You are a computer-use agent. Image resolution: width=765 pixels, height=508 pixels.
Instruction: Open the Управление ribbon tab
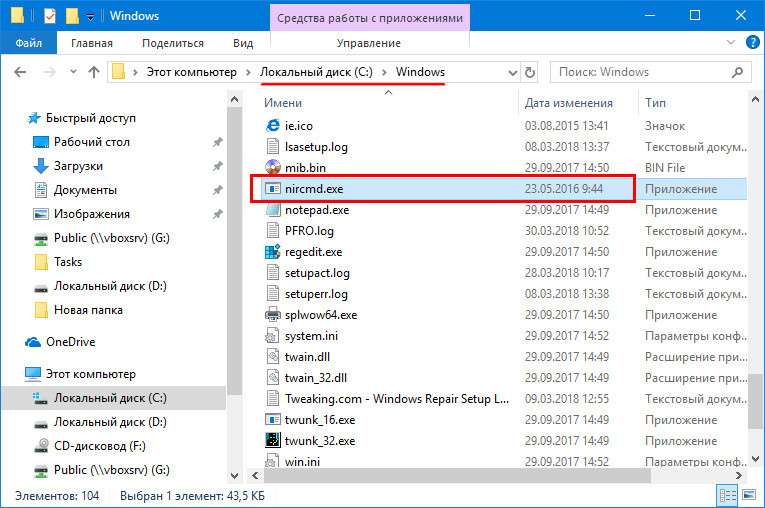click(369, 43)
